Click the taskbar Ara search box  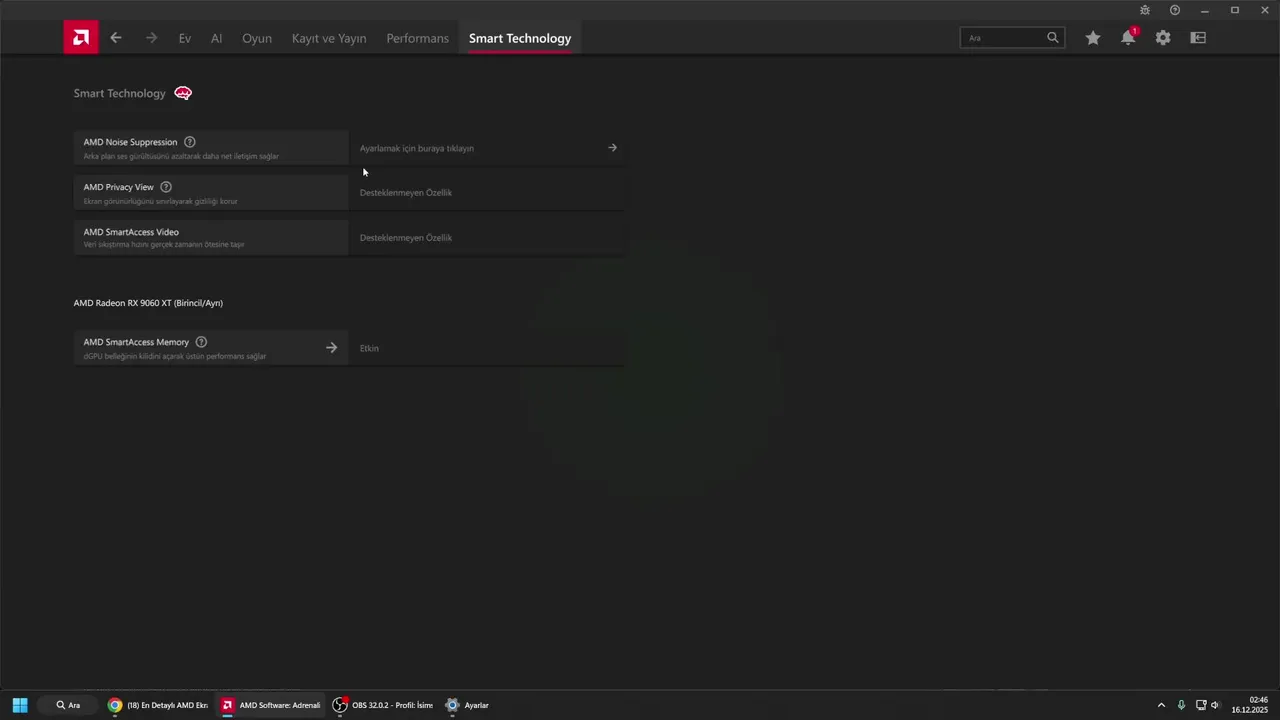[x=69, y=705]
